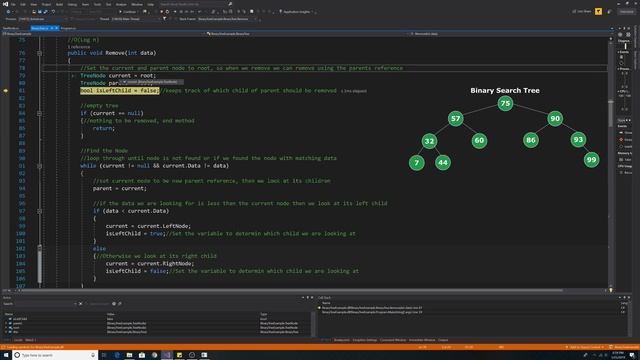Click the thread filter funnel icon
This screenshot has height=360, width=640.
[x=164, y=19]
